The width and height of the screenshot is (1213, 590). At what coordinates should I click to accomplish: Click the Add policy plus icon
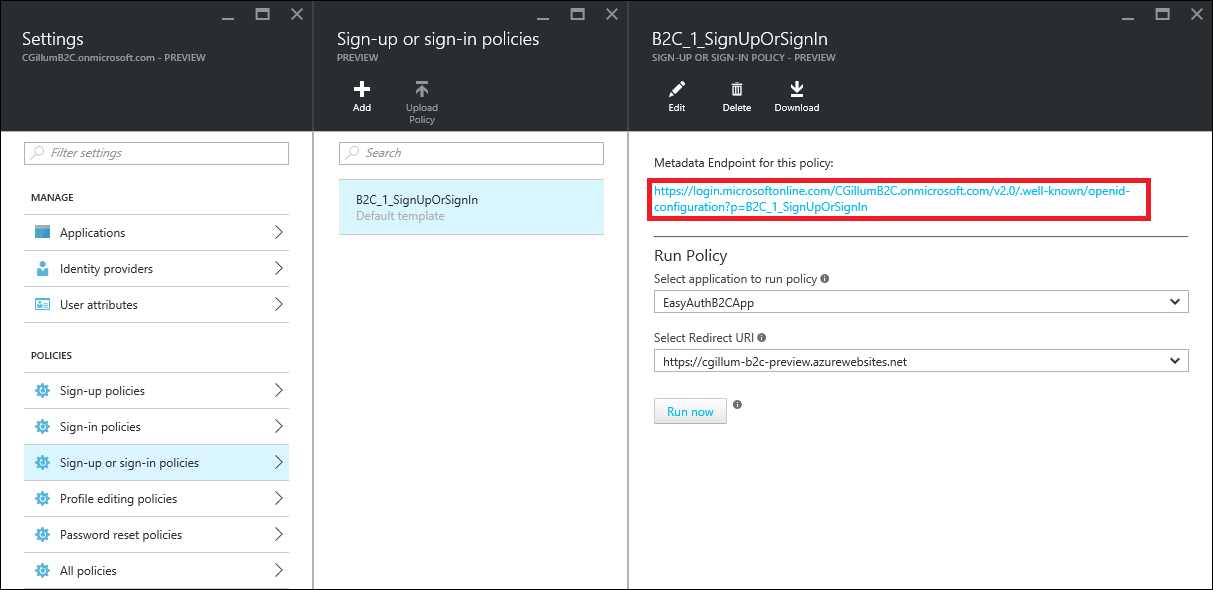click(362, 90)
